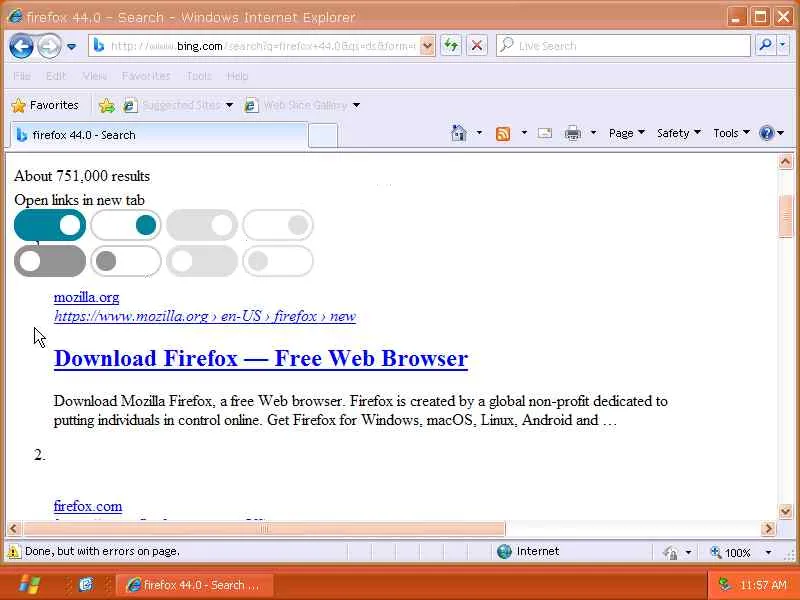This screenshot has height=600, width=800.
Task: Toggle the disabled white switch in top row
Action: point(278,225)
